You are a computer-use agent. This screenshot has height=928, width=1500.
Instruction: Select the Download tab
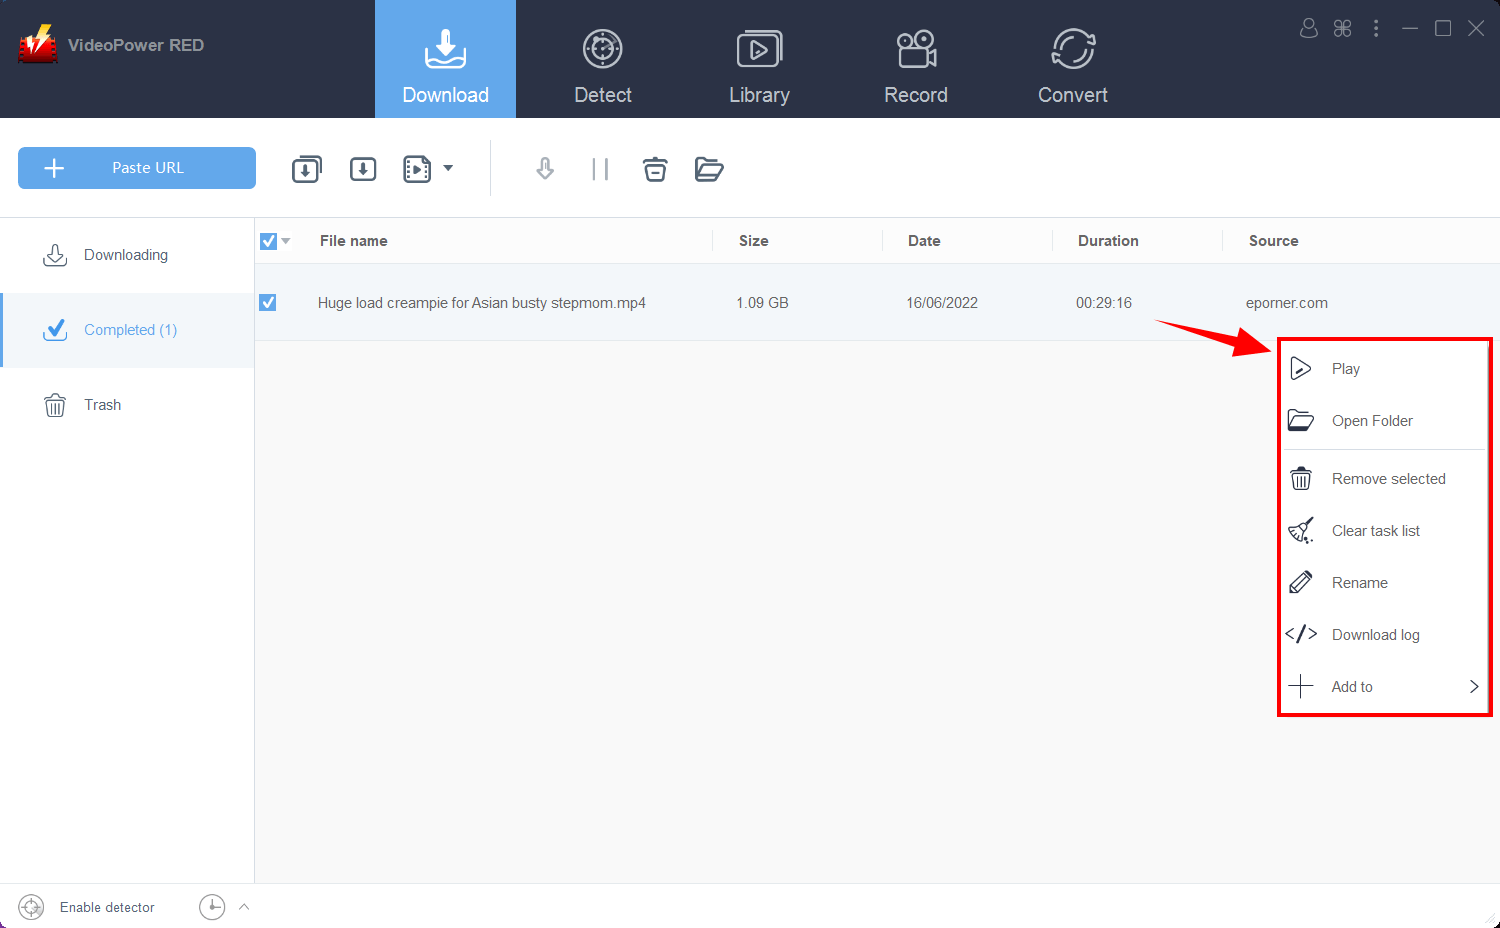click(x=445, y=59)
